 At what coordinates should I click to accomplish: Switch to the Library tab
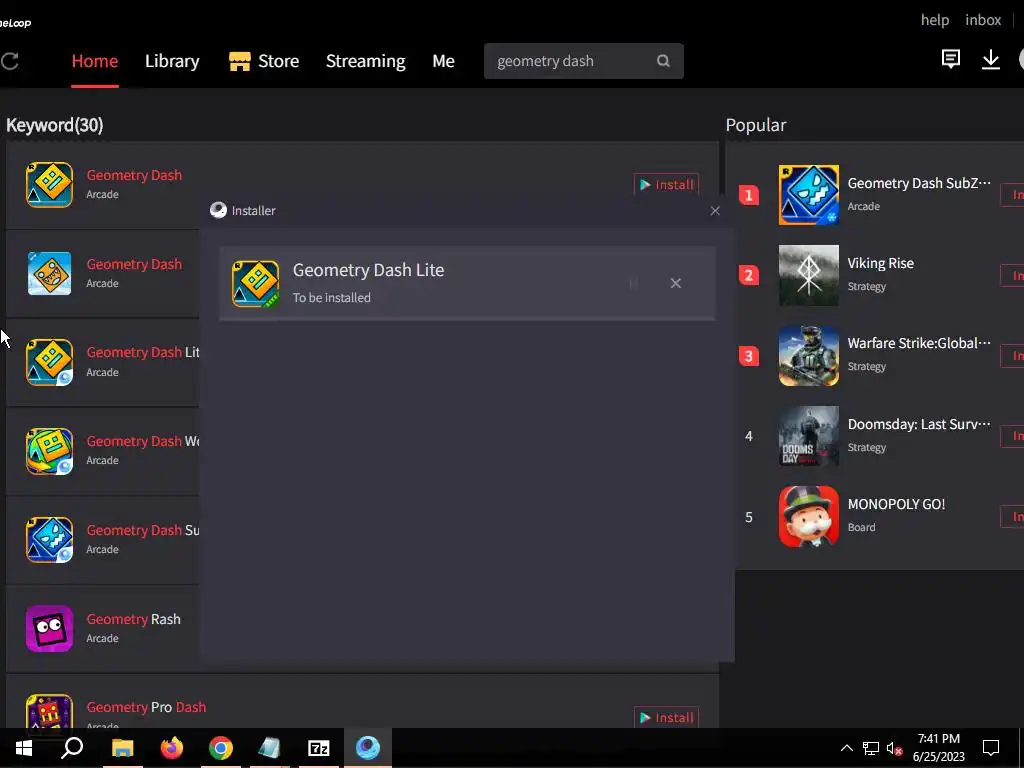tap(172, 61)
